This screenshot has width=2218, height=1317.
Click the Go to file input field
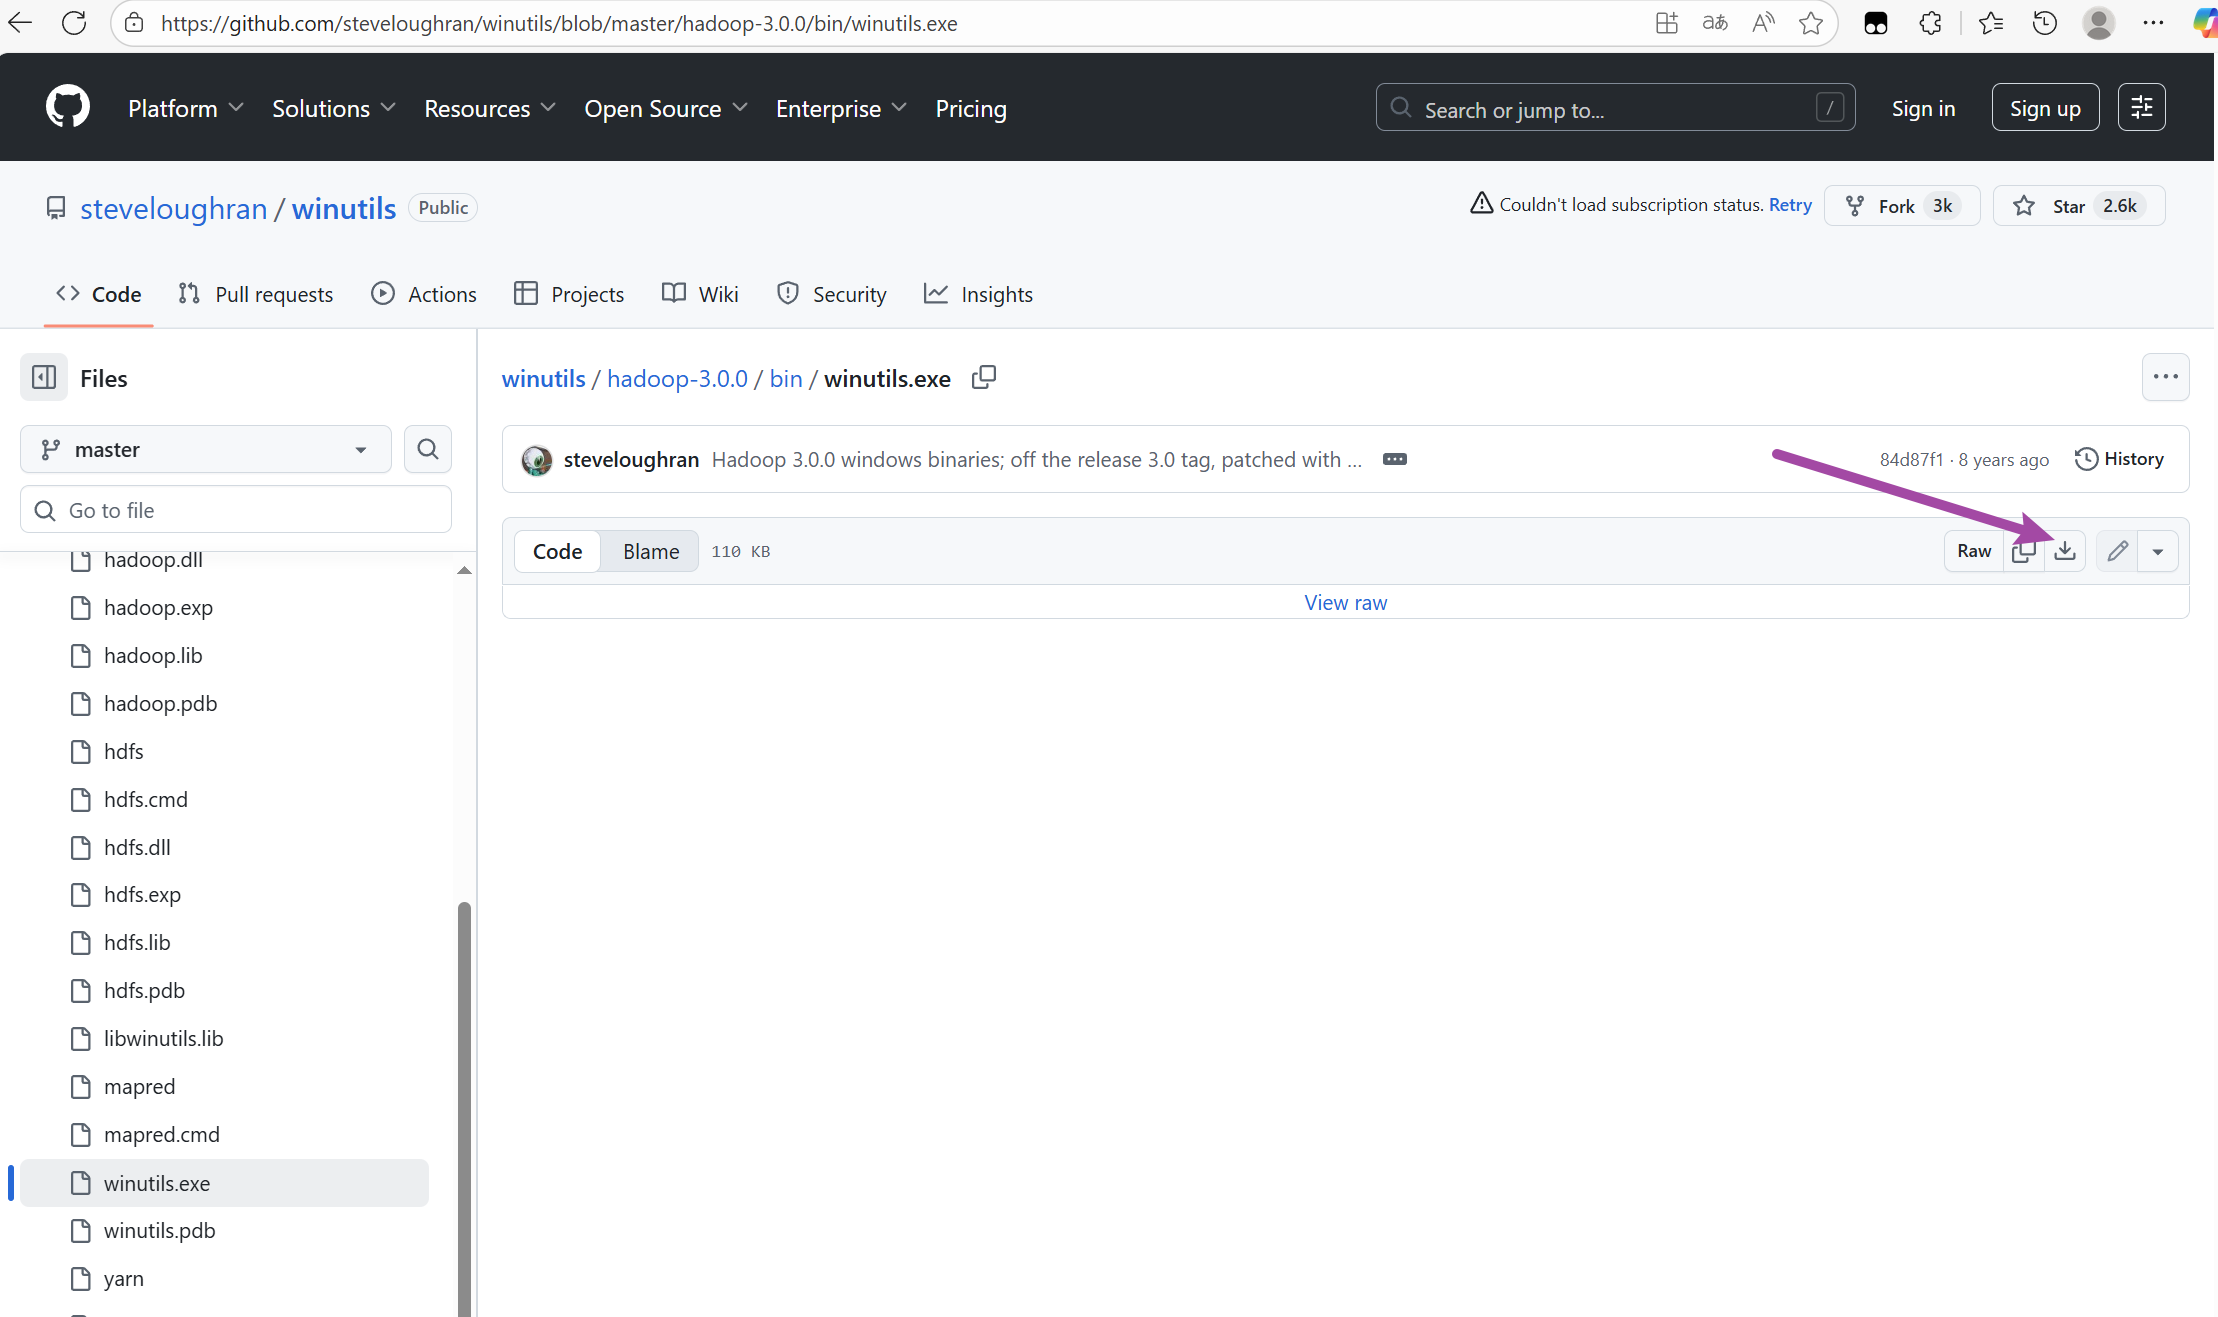(x=236, y=510)
